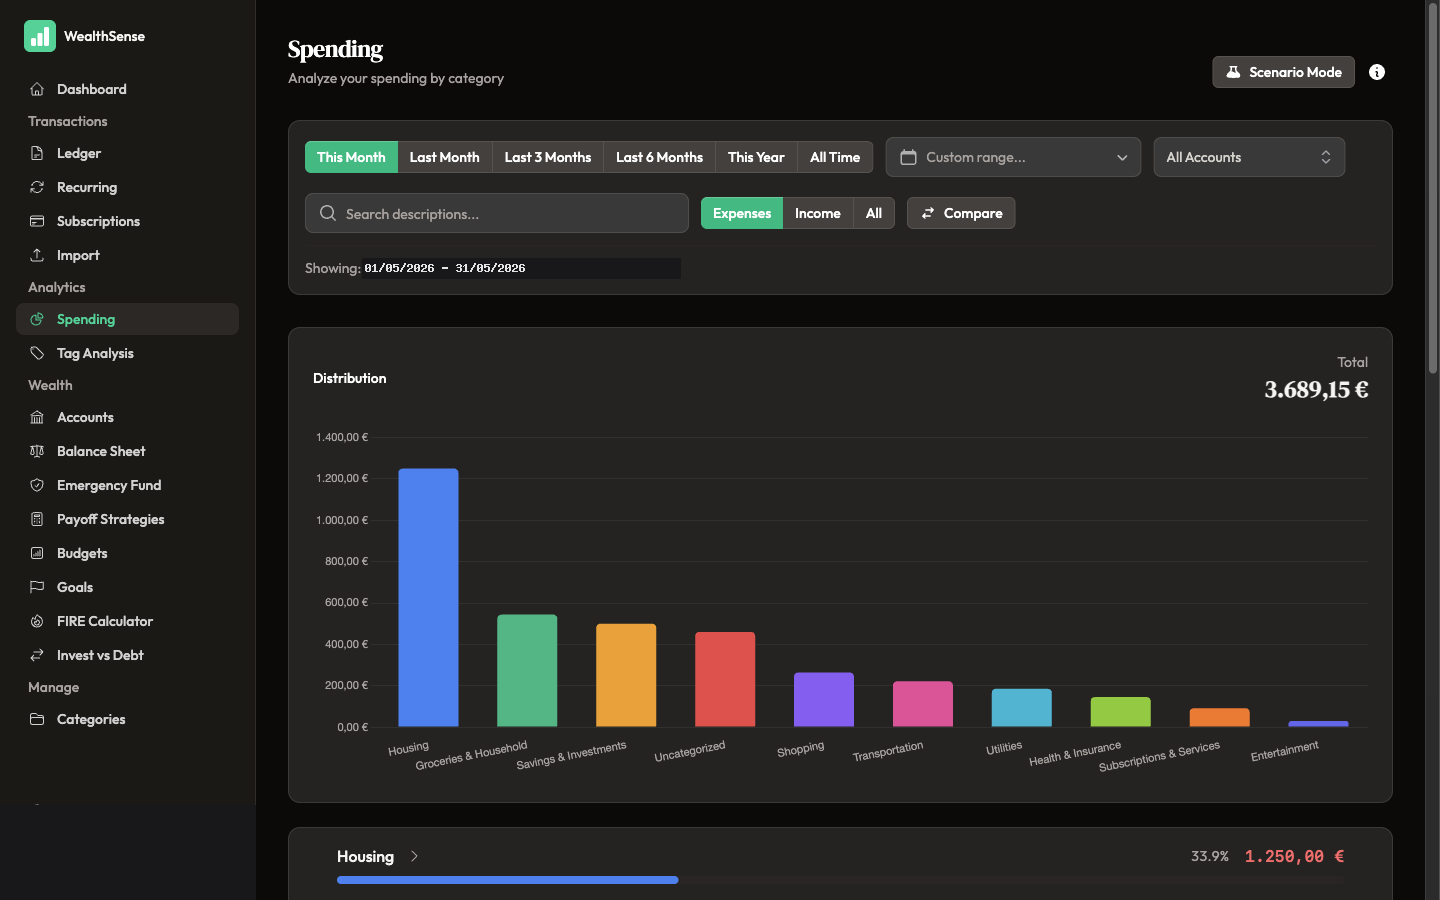Select the This Month period
Image resolution: width=1440 pixels, height=900 pixels.
351,157
